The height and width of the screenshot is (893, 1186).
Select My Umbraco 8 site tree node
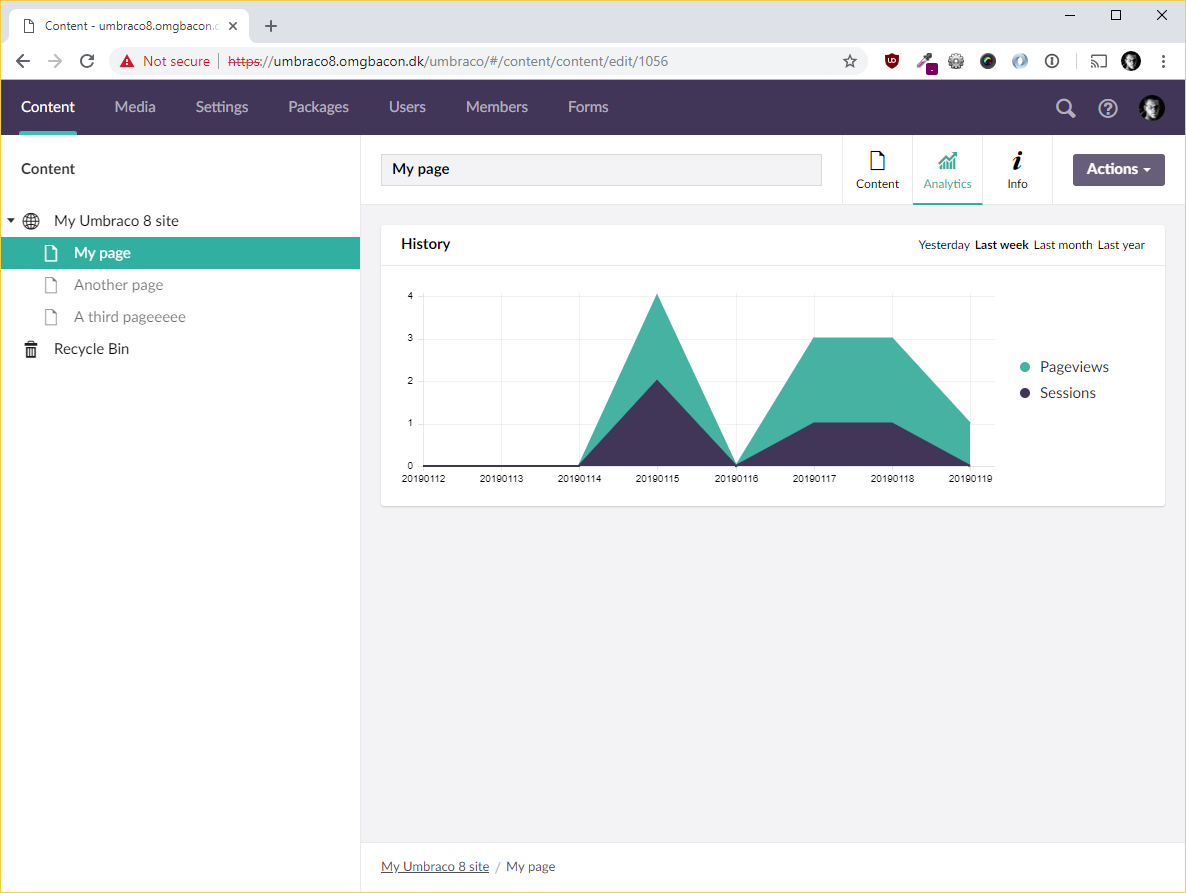116,221
